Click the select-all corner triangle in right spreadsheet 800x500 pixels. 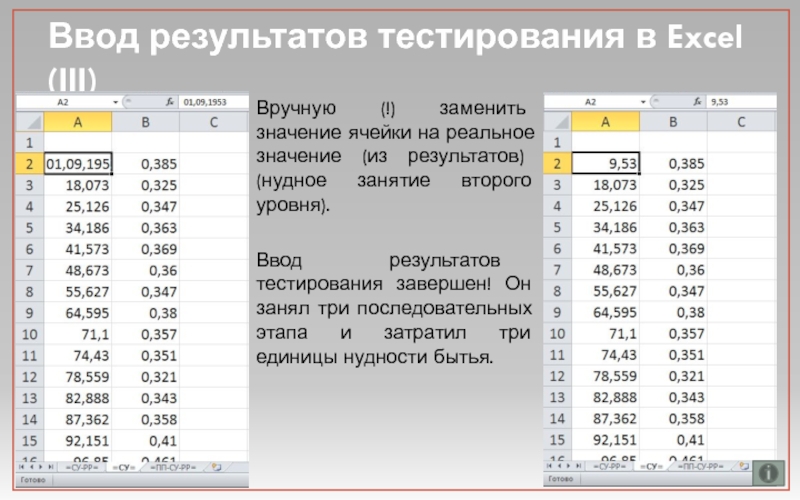(557, 122)
